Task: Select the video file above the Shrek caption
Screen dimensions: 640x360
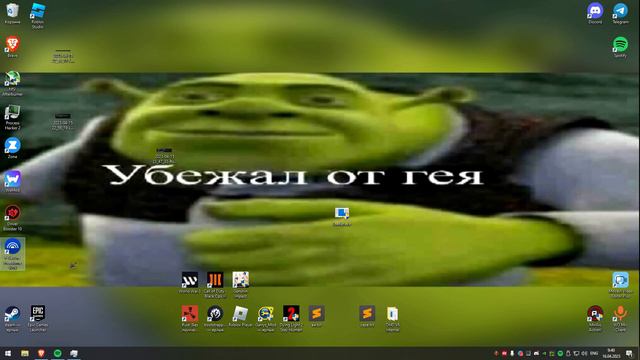Action: tap(164, 156)
